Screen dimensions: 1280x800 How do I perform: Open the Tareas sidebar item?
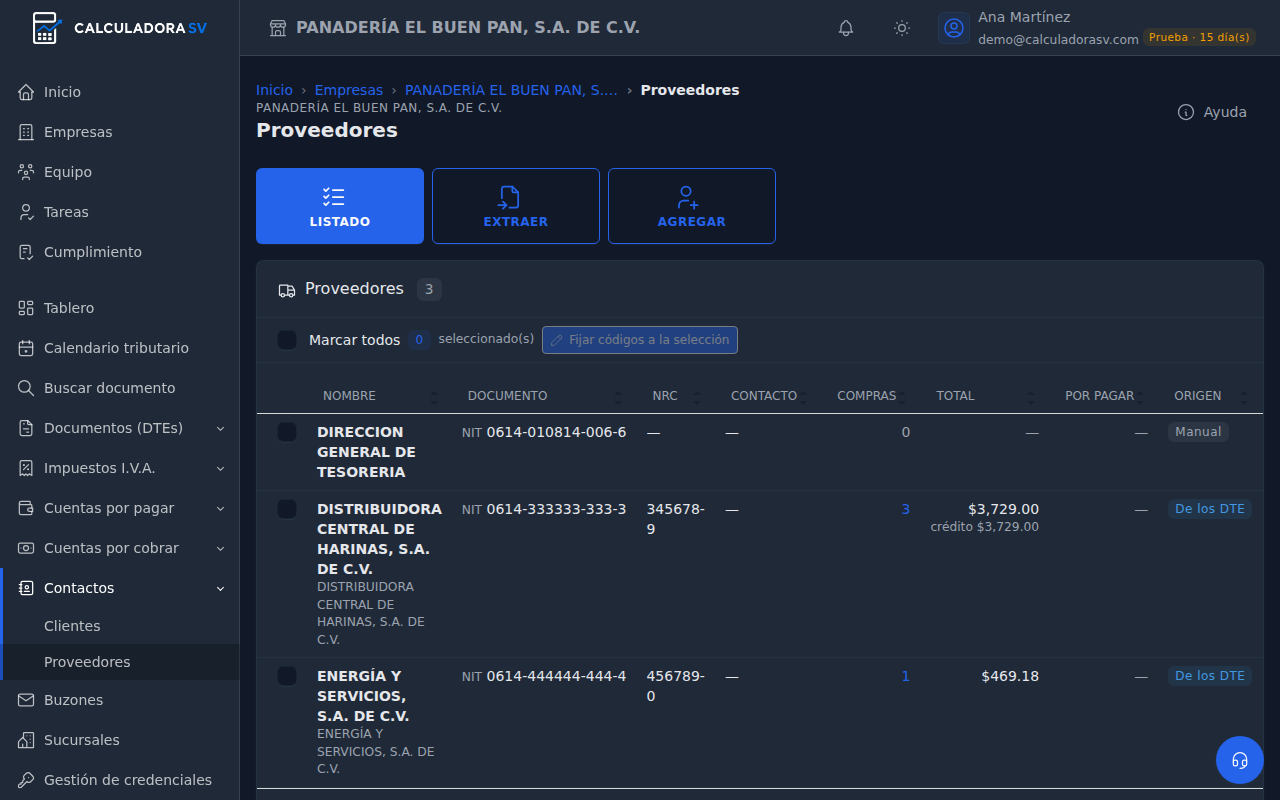click(120, 212)
